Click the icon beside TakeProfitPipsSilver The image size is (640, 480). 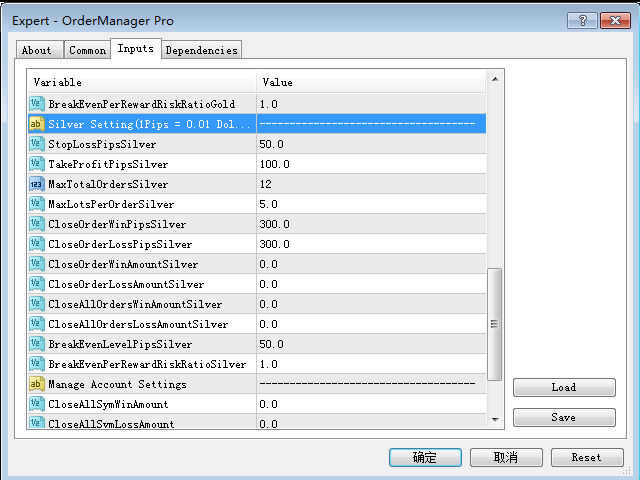click(36, 164)
